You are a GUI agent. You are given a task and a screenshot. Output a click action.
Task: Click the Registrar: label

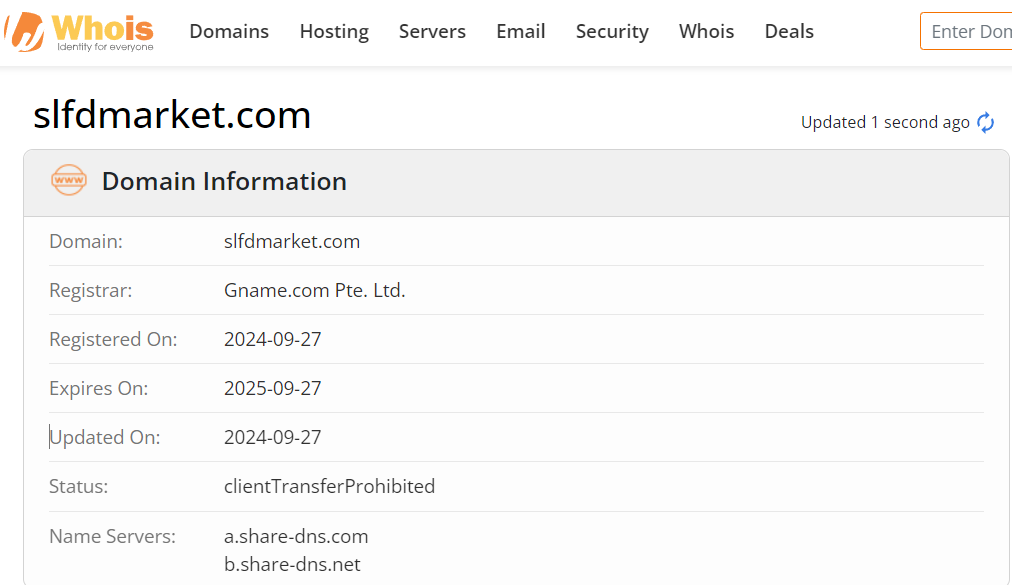click(x=90, y=290)
